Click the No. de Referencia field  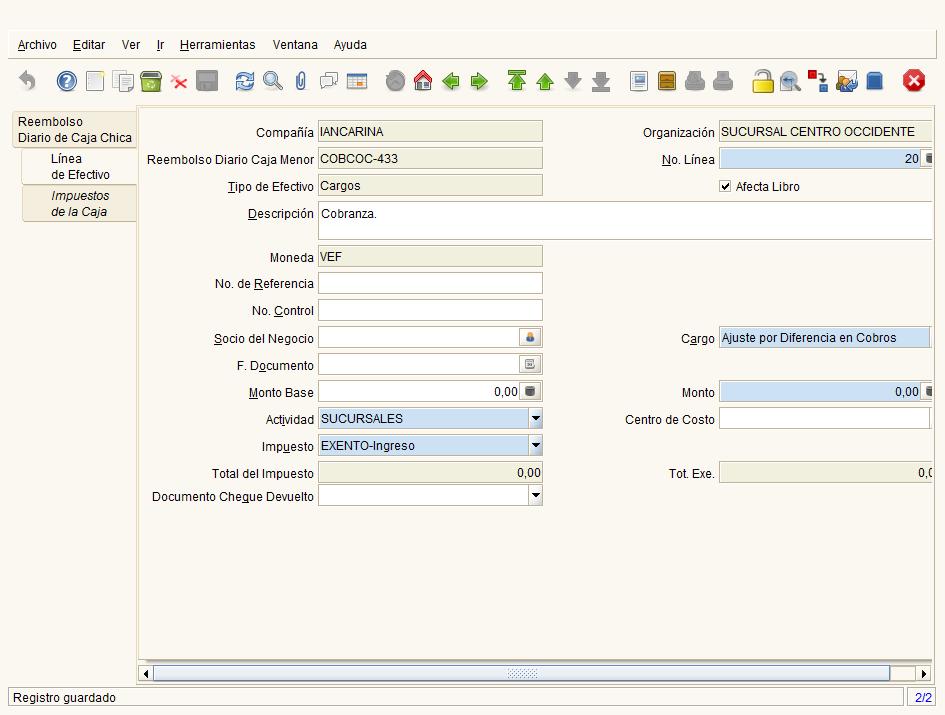[430, 283]
